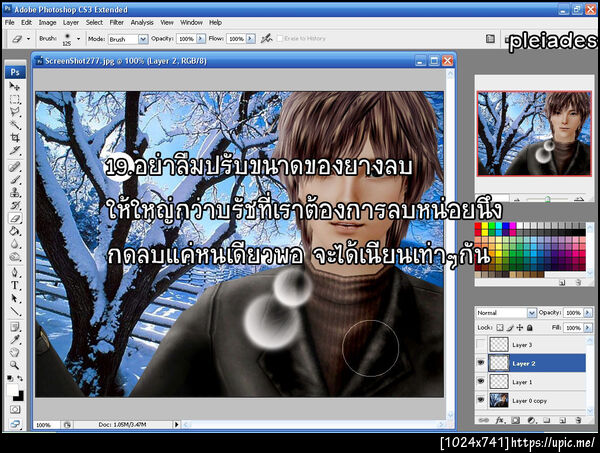Select the Type tool
600x453 pixels.
coord(15,285)
